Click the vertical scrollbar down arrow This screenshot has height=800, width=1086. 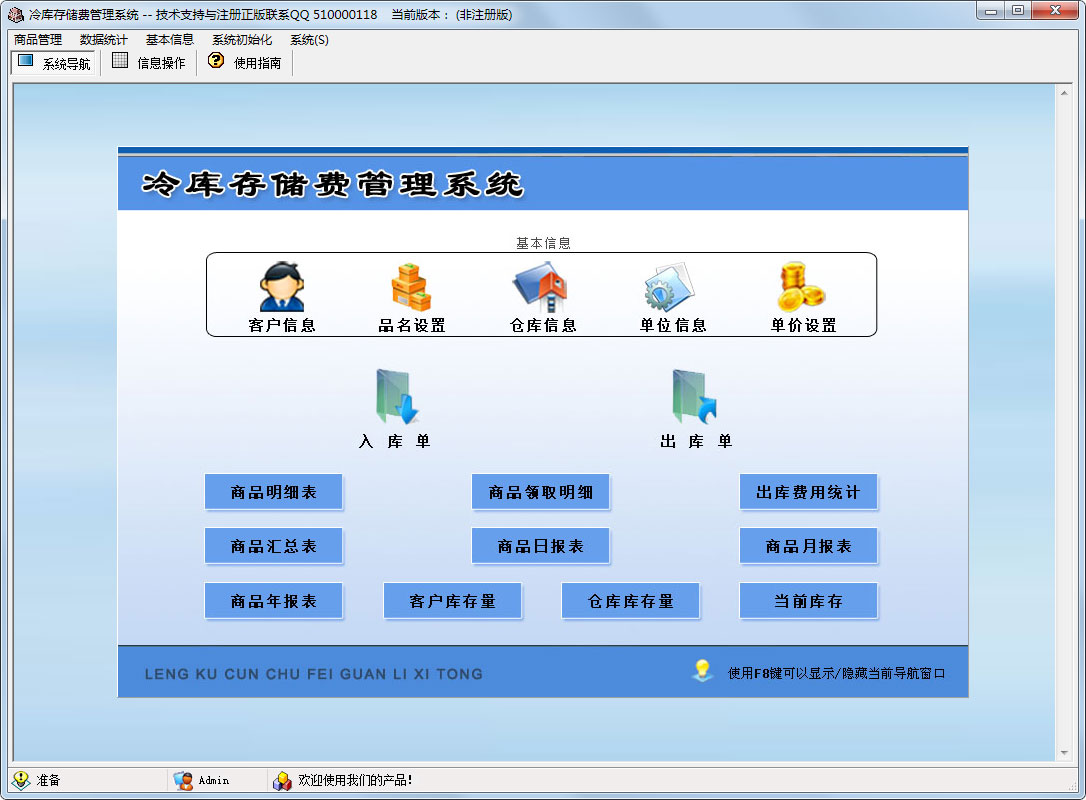click(1064, 753)
